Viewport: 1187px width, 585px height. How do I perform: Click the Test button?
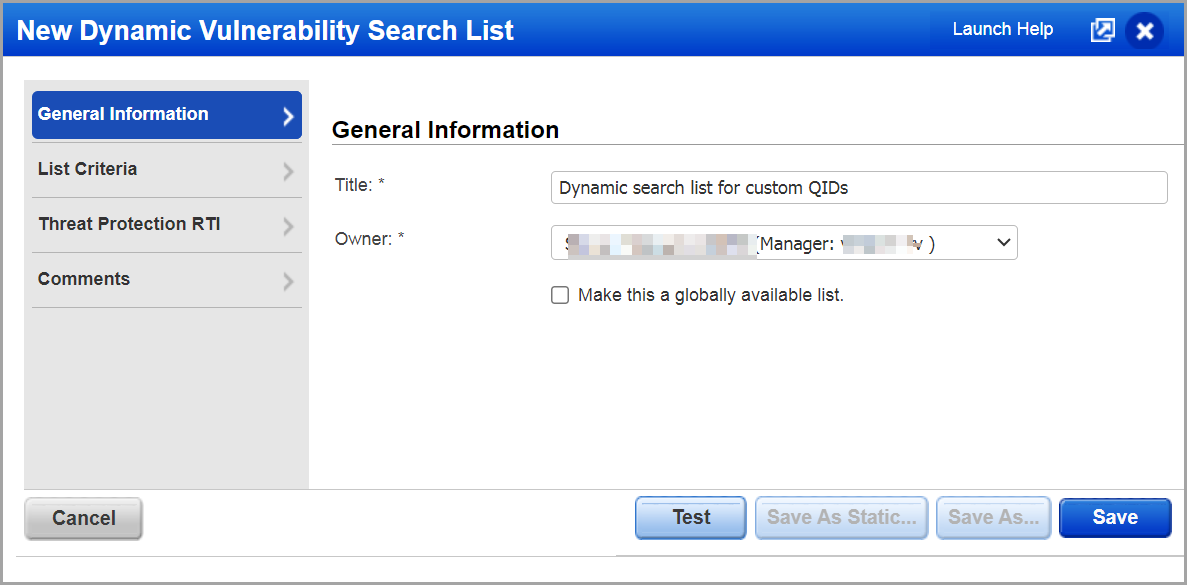[691, 518]
